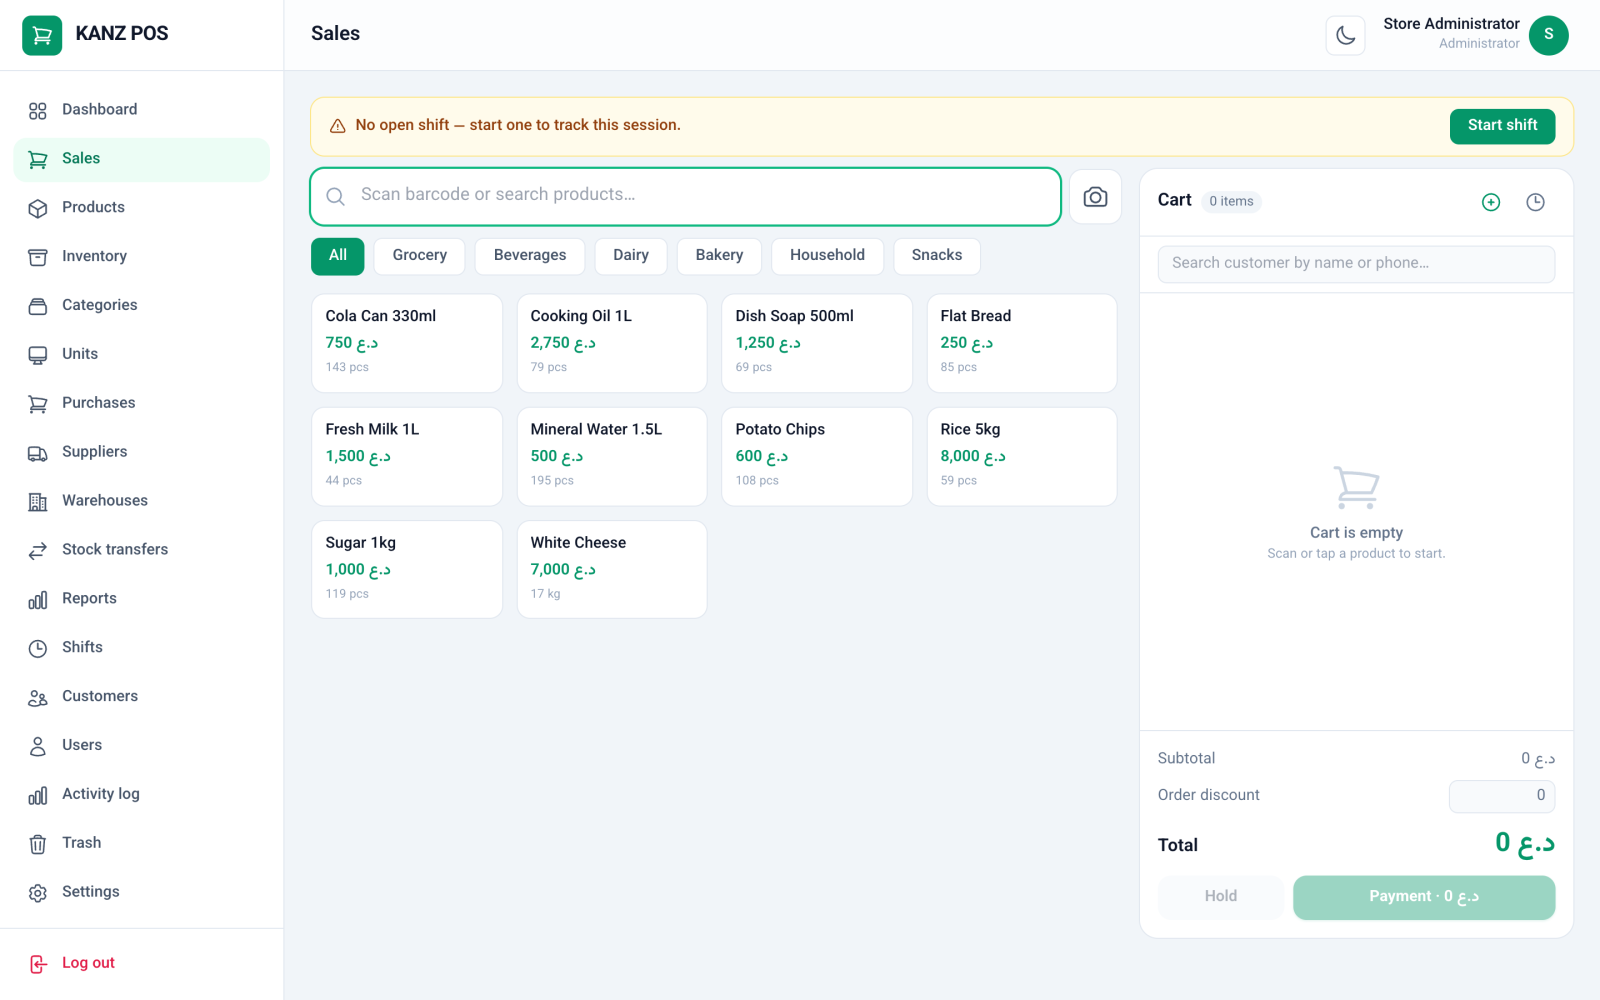Screen dimensions: 1600x1000
Task: Open Users person icon
Action: [x=38, y=747]
